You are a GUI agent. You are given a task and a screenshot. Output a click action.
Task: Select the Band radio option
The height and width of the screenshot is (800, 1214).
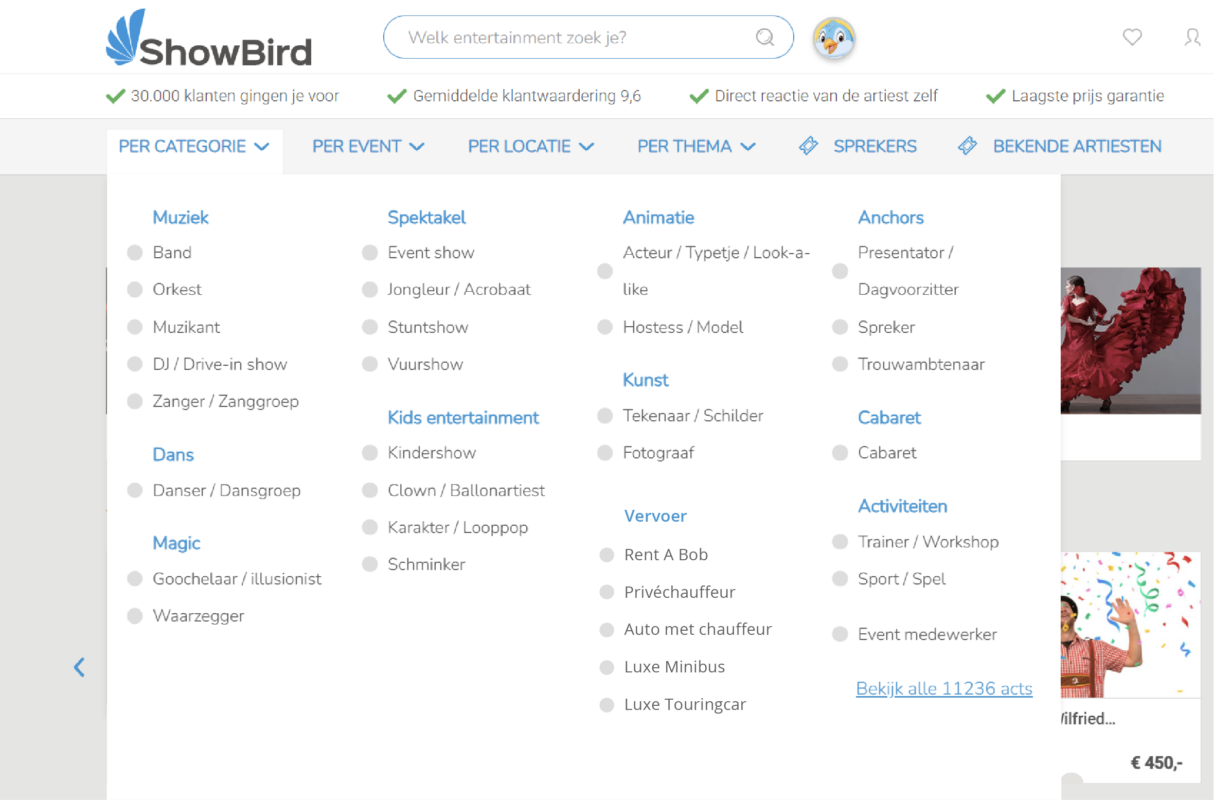click(135, 253)
